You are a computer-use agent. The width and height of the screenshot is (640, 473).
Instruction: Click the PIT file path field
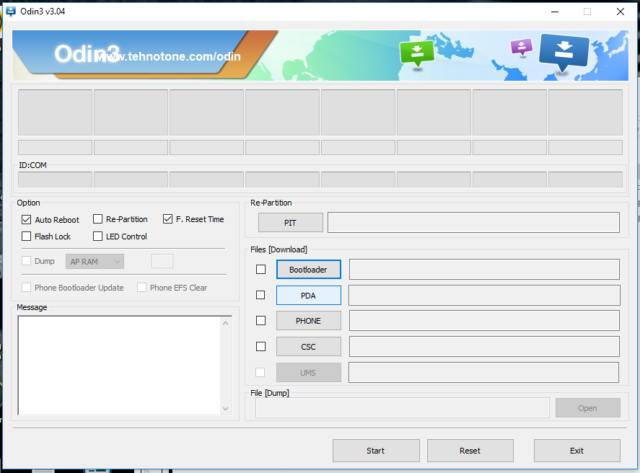pos(473,222)
